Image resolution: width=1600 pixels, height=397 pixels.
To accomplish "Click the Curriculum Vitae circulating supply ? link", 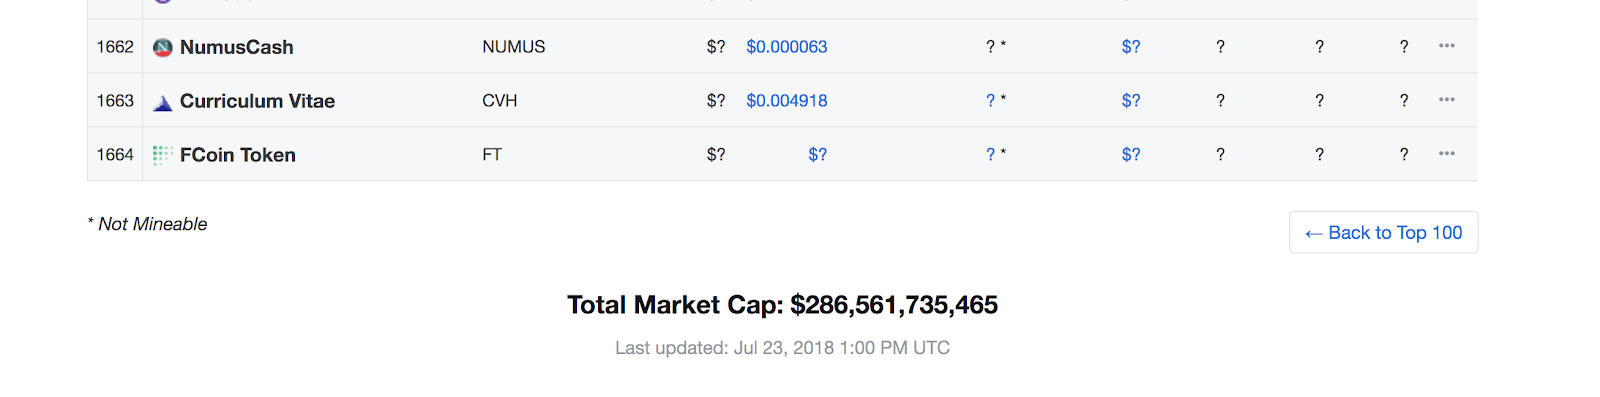I will (990, 101).
